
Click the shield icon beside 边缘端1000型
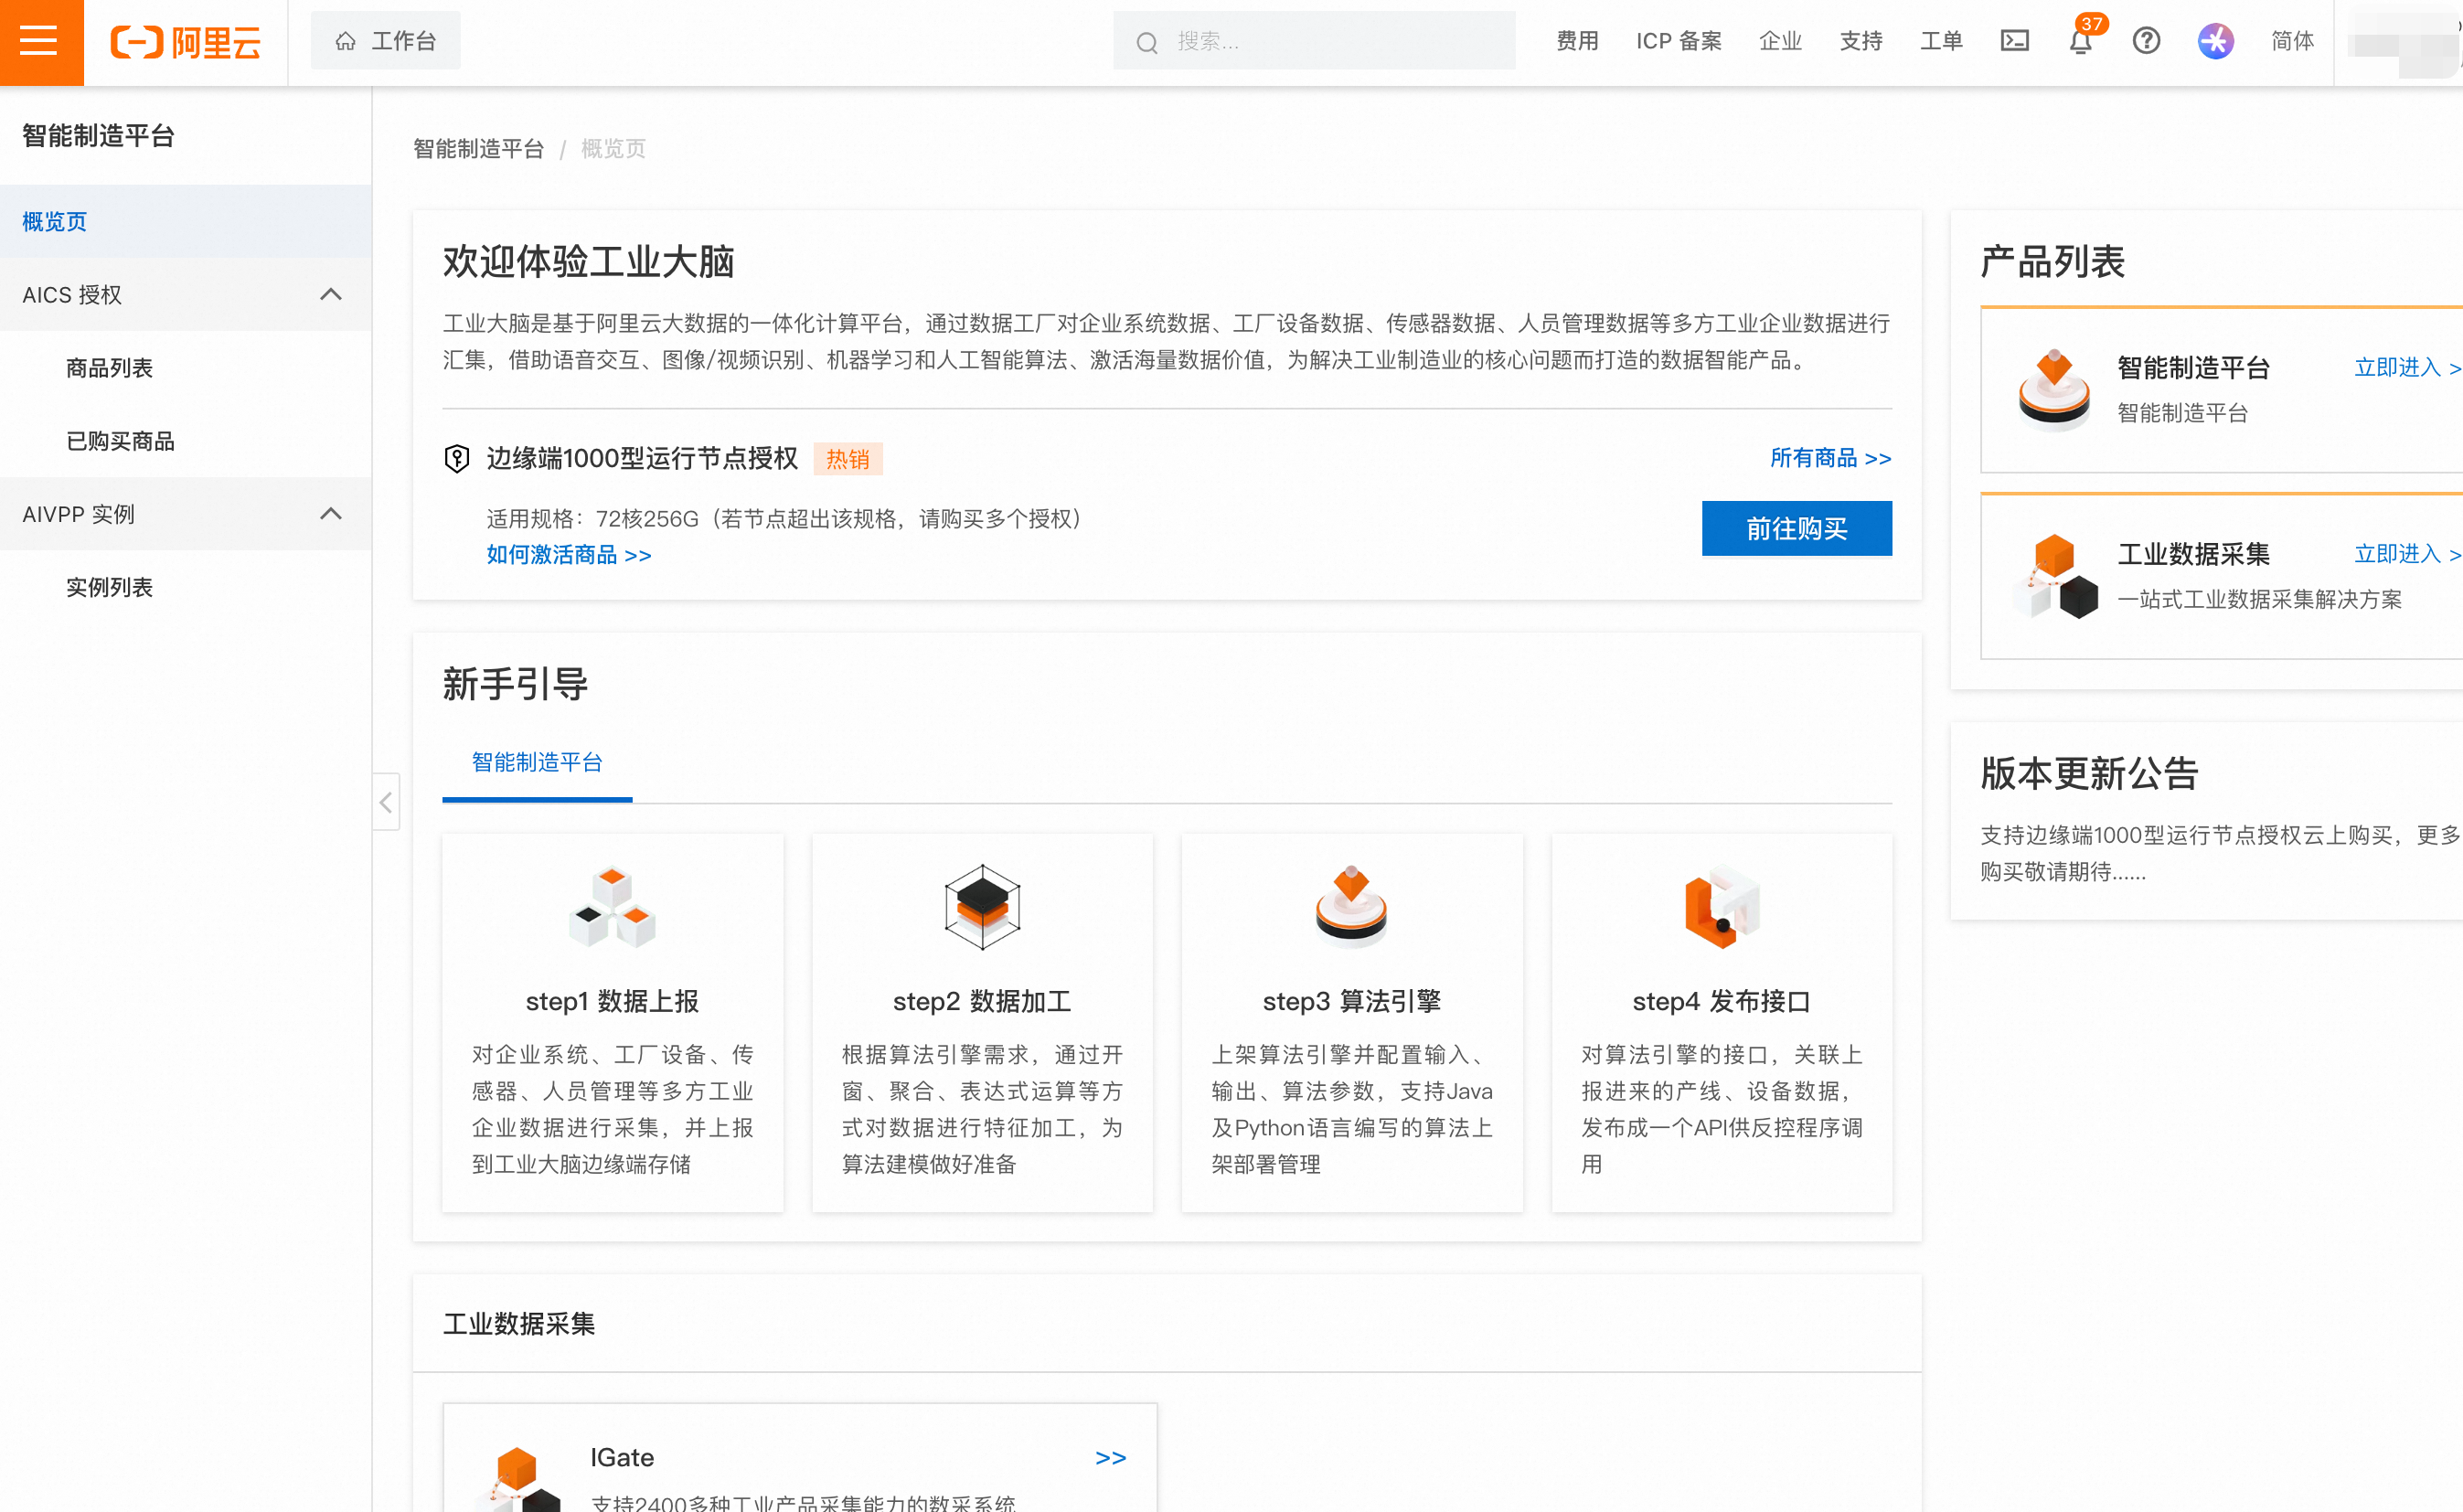tap(457, 458)
